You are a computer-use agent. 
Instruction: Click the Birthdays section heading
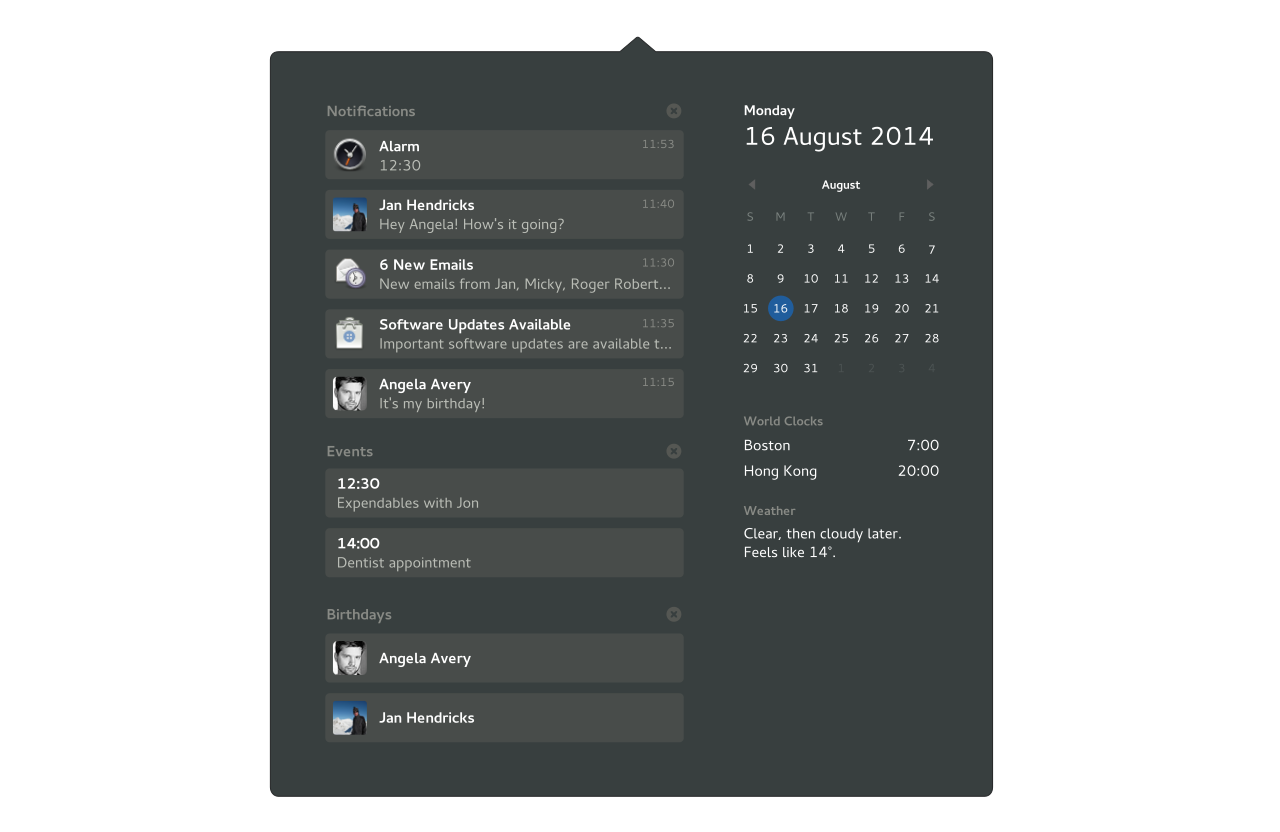359,614
